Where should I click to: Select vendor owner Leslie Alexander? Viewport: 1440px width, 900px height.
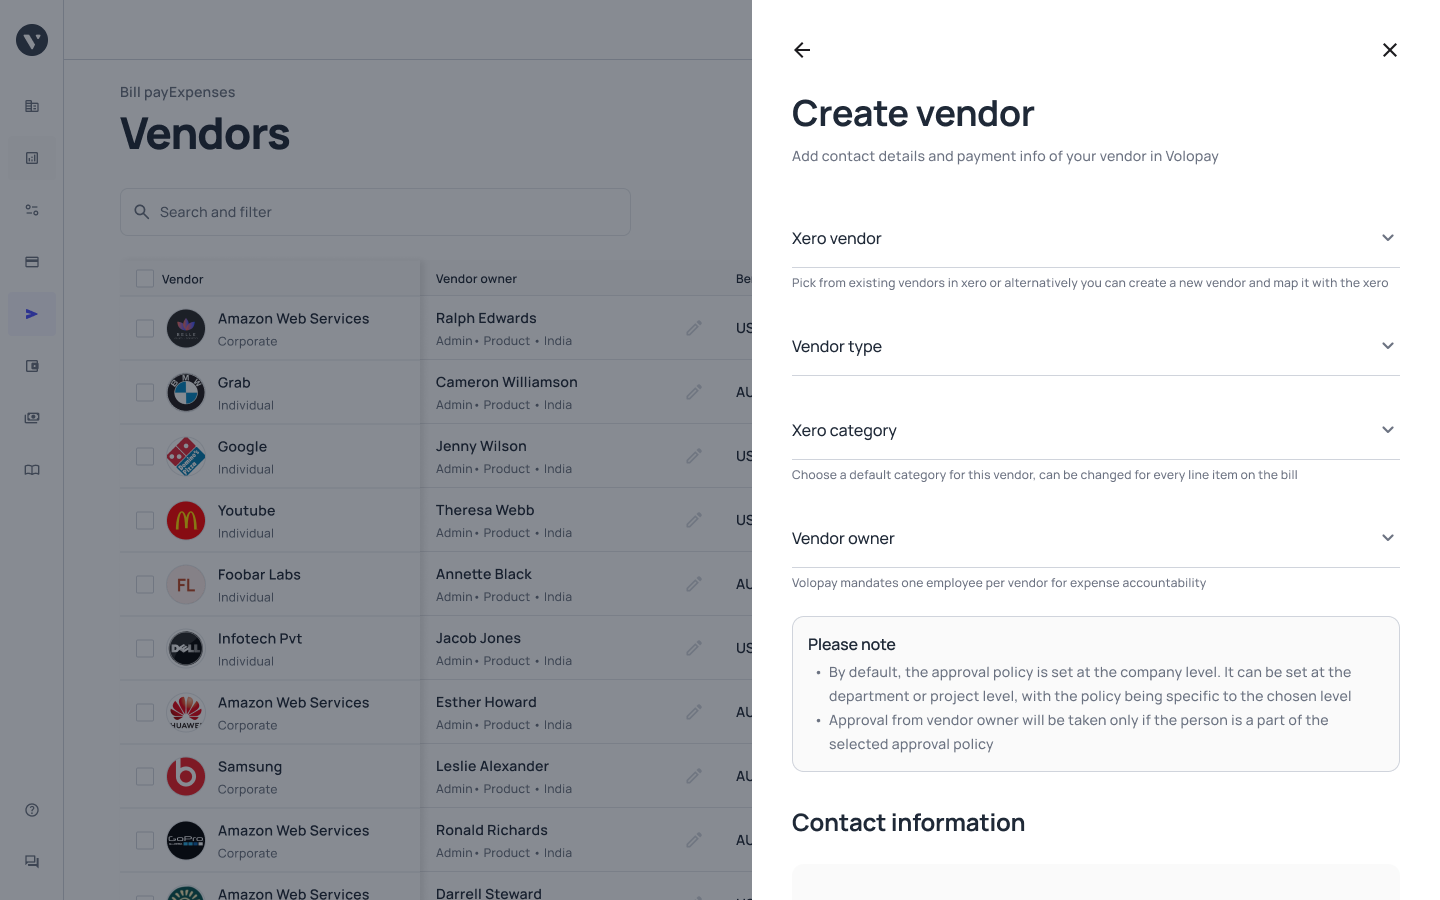point(492,766)
